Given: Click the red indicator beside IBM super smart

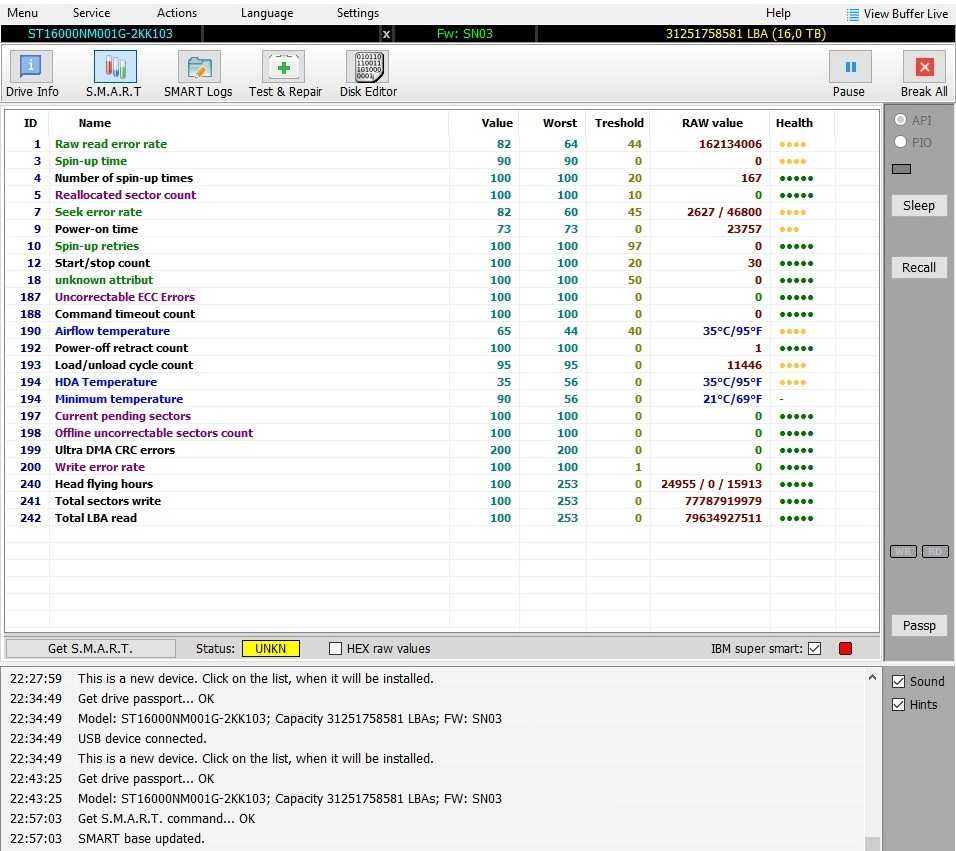Looking at the screenshot, I should (x=845, y=649).
